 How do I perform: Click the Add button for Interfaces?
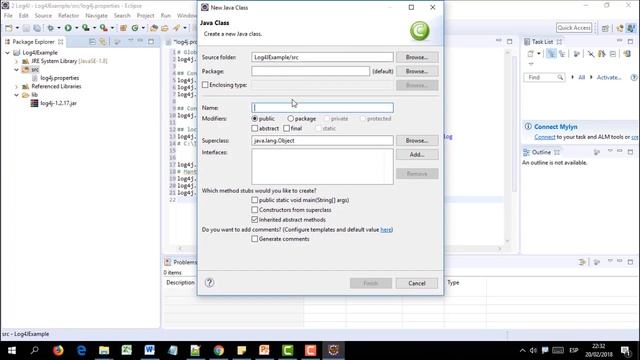pyautogui.click(x=417, y=155)
